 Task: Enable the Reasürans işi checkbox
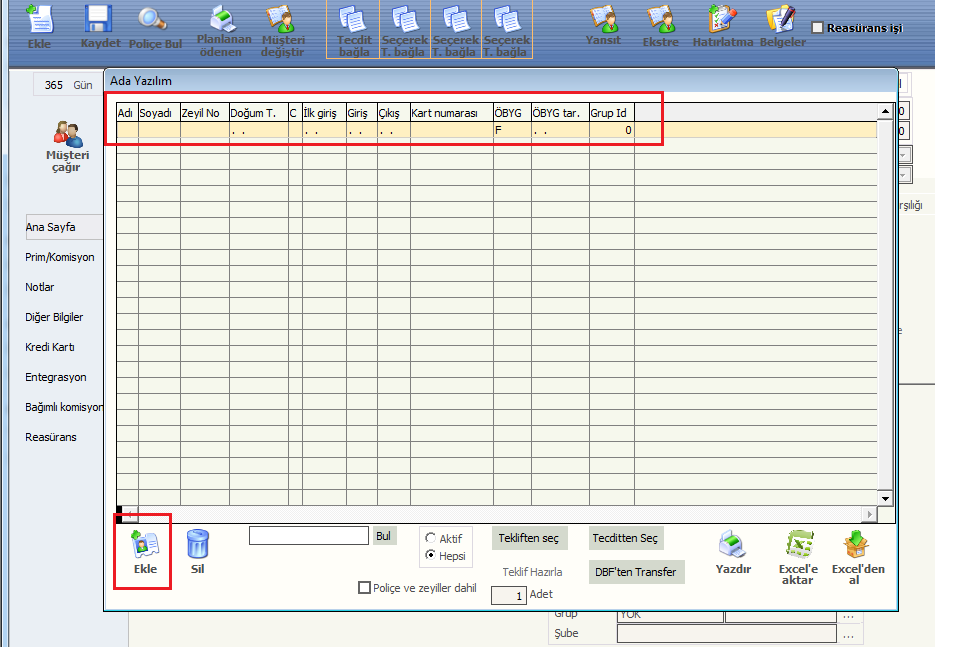818,28
